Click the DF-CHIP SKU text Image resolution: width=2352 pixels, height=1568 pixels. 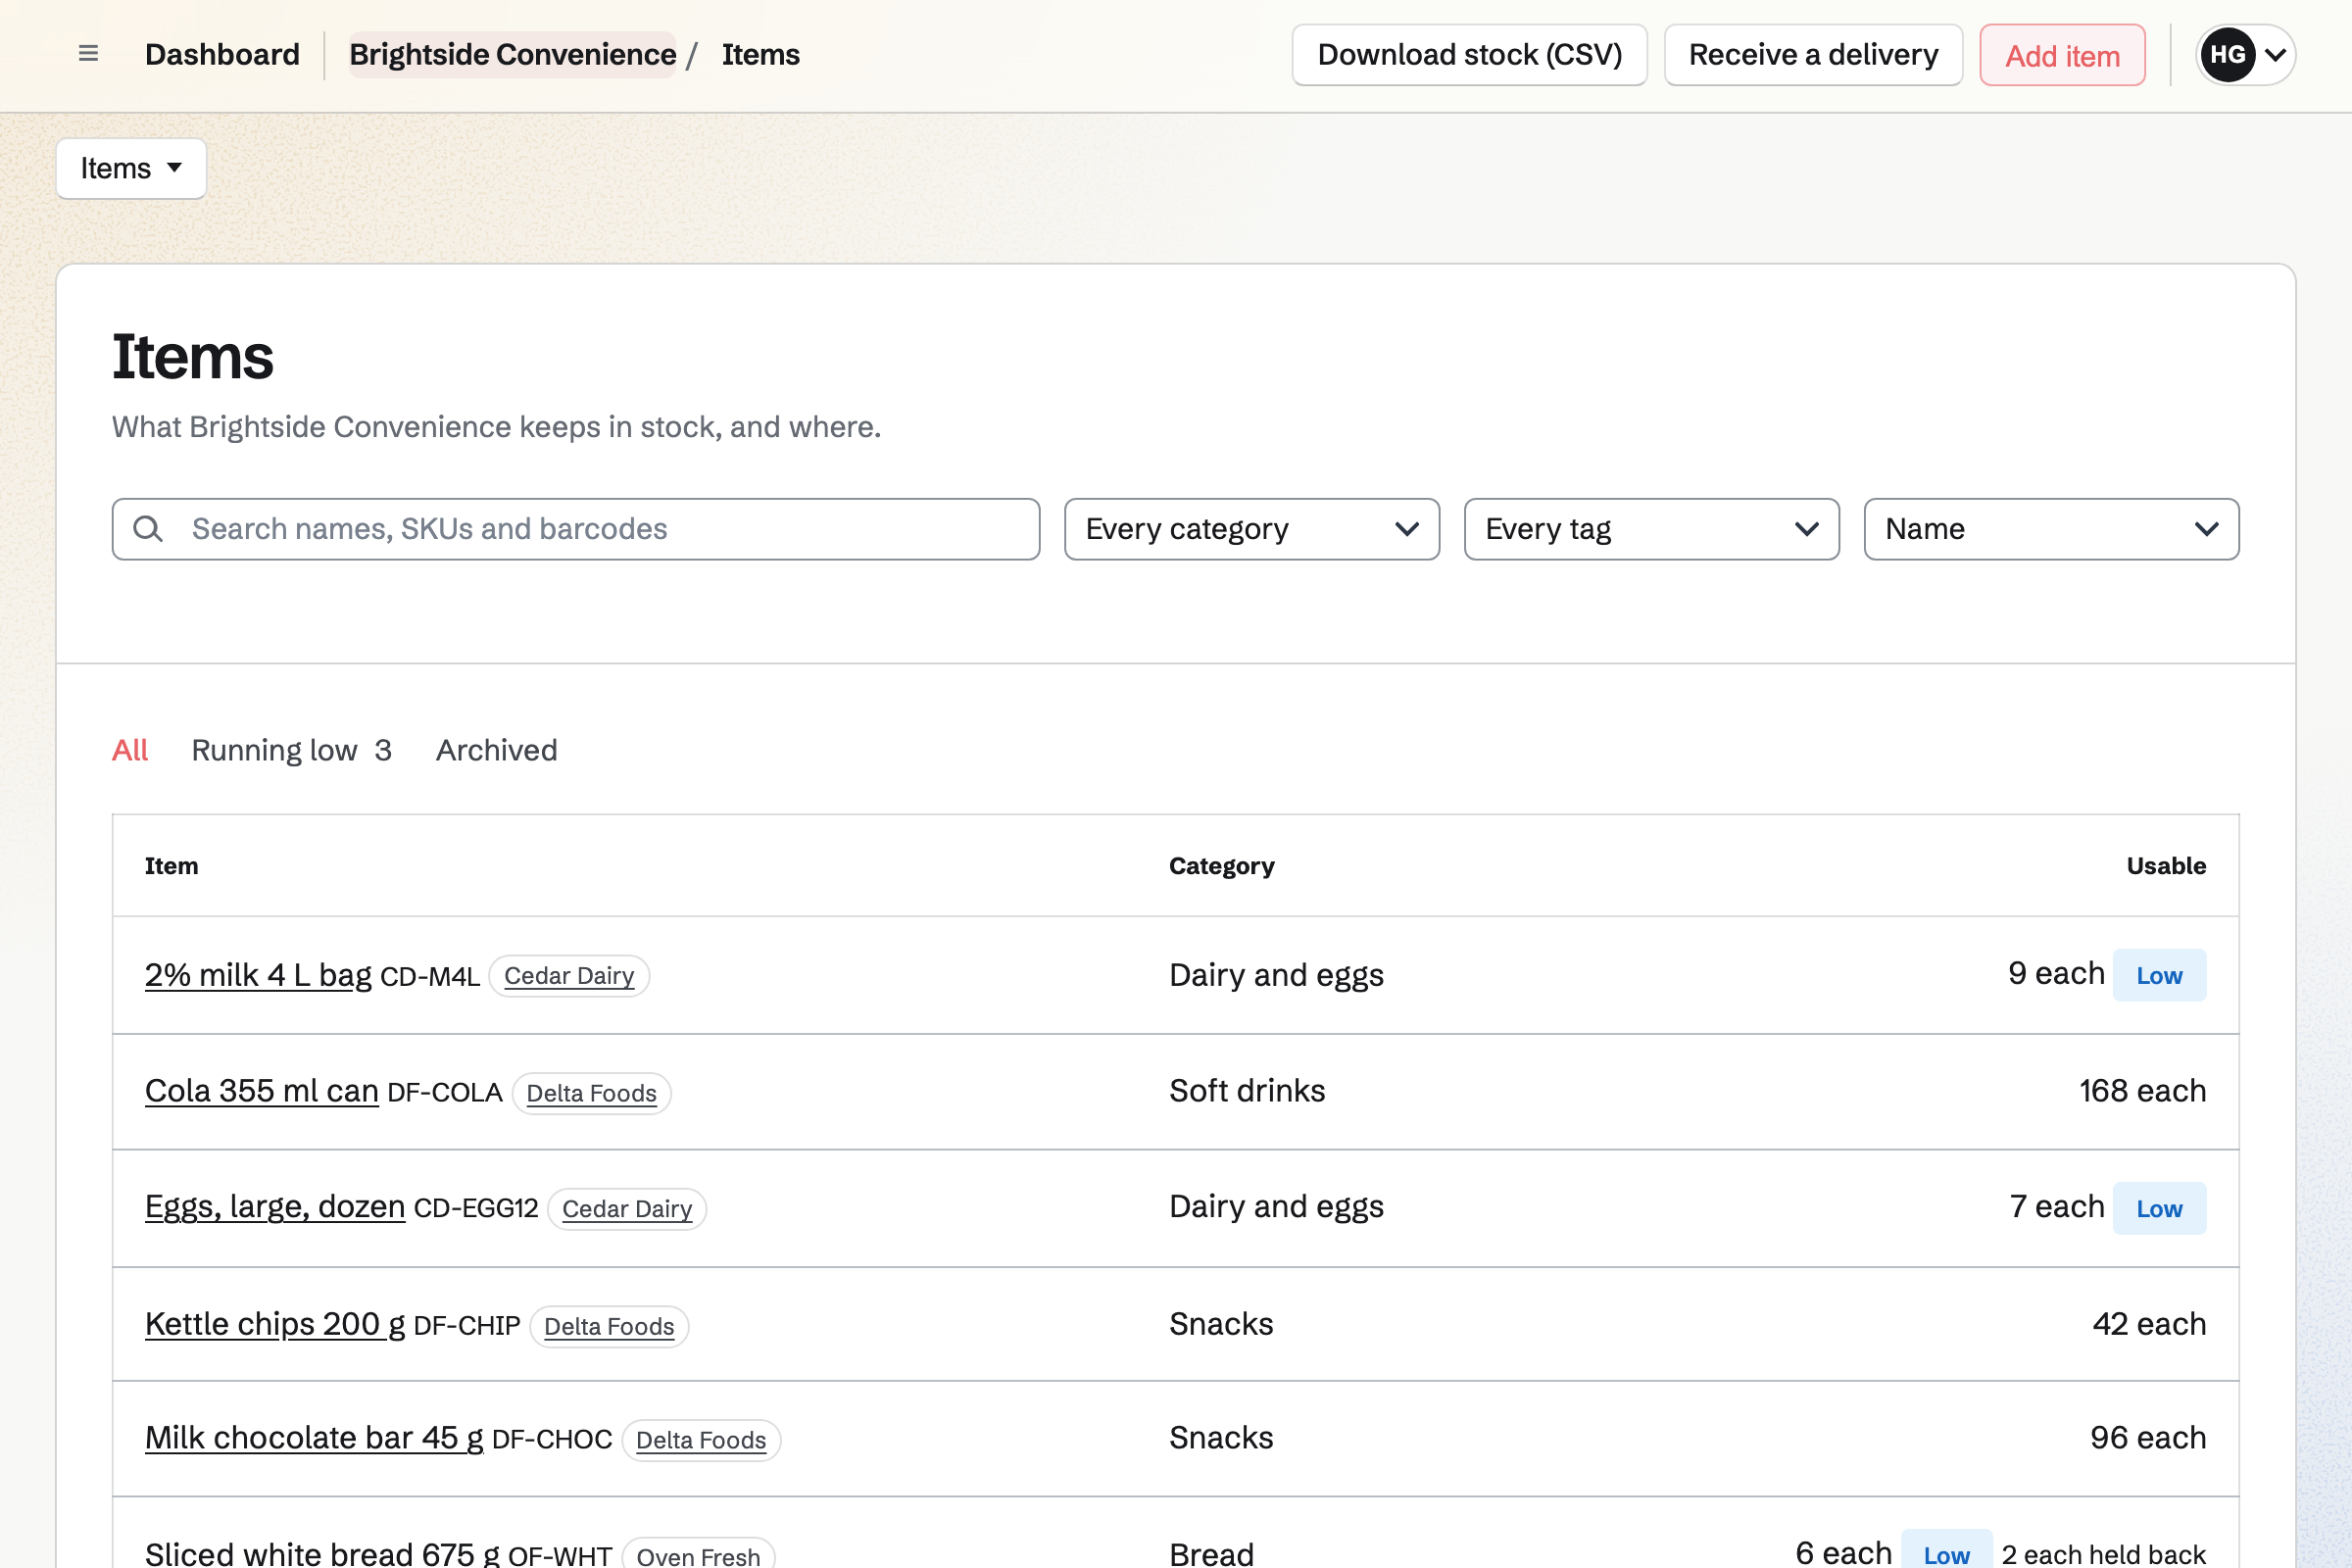point(466,1325)
